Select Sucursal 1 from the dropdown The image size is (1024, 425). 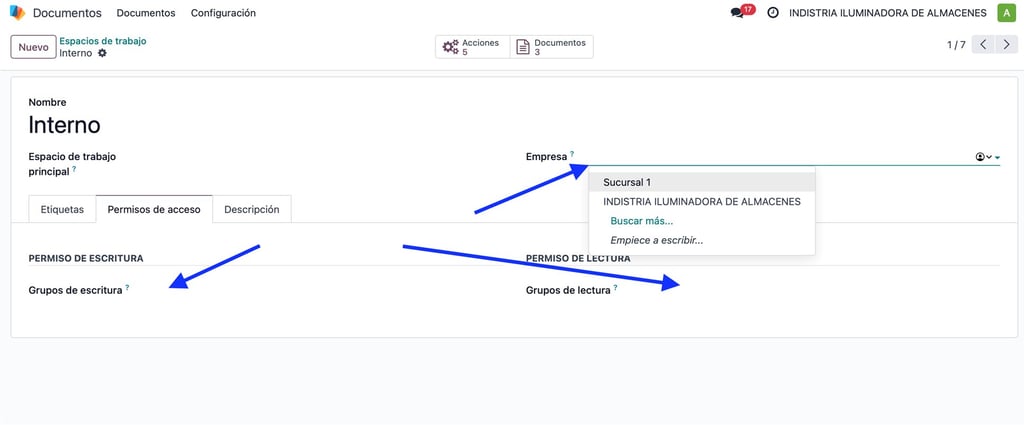tap(627, 182)
